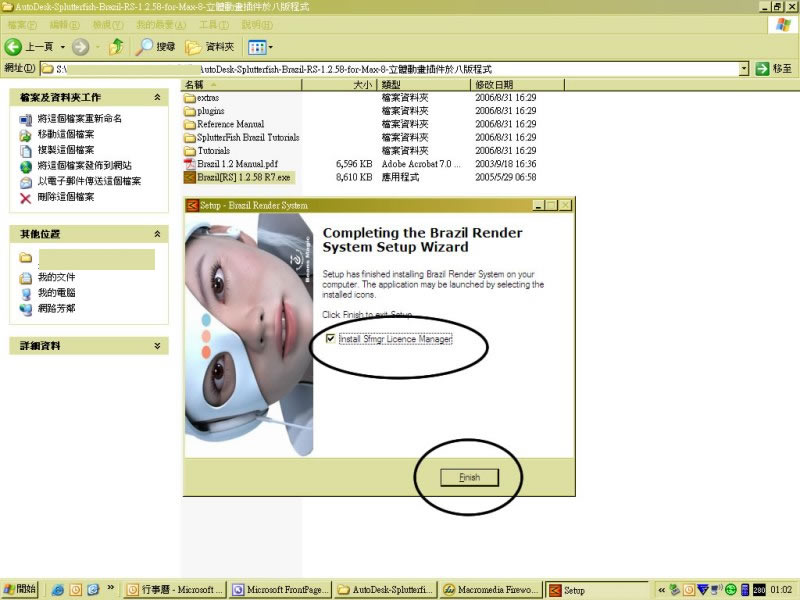Open the 搜尋 search pane
This screenshot has height=600, width=800.
point(156,47)
